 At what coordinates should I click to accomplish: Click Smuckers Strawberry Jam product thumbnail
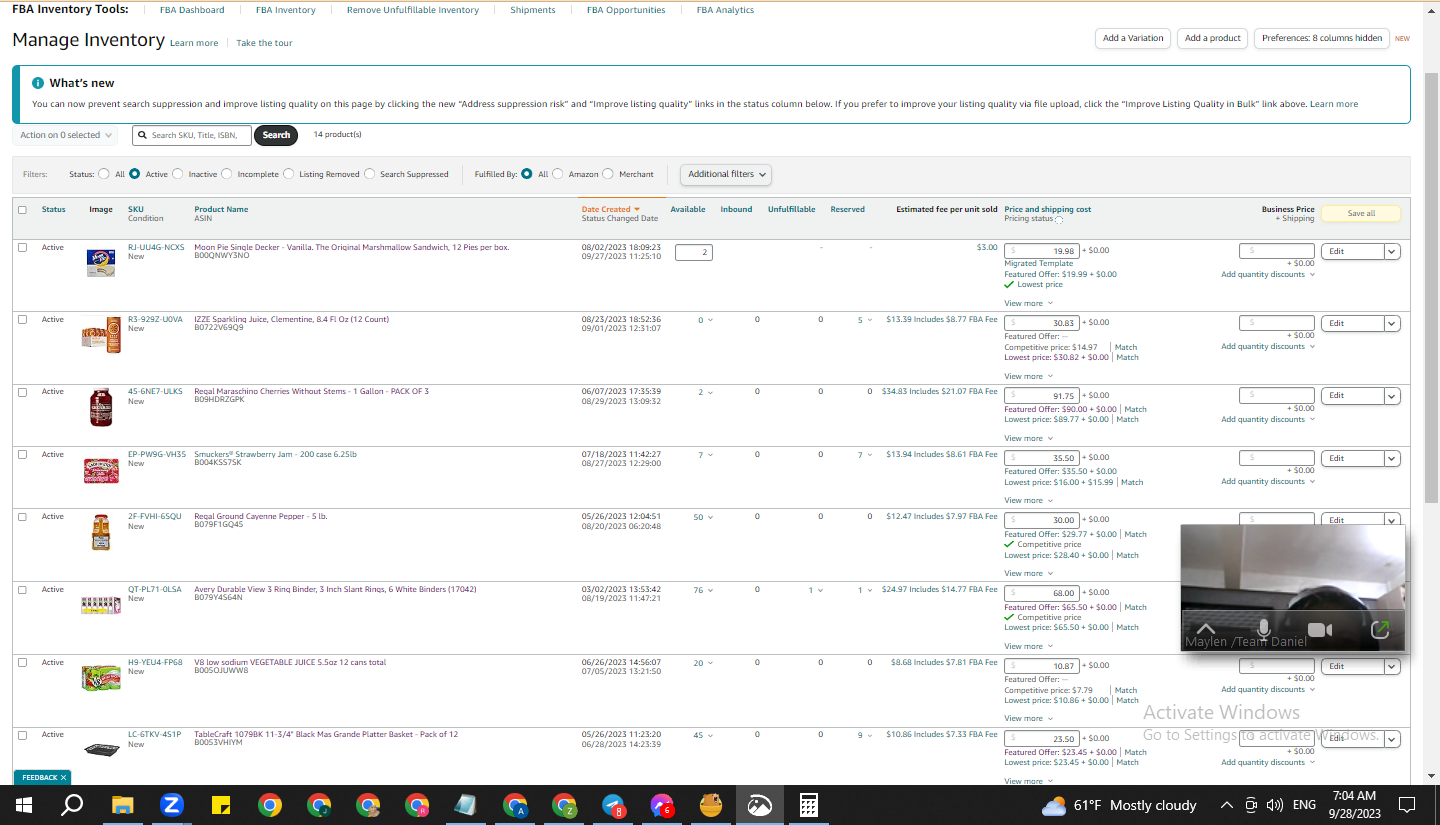[x=101, y=470]
